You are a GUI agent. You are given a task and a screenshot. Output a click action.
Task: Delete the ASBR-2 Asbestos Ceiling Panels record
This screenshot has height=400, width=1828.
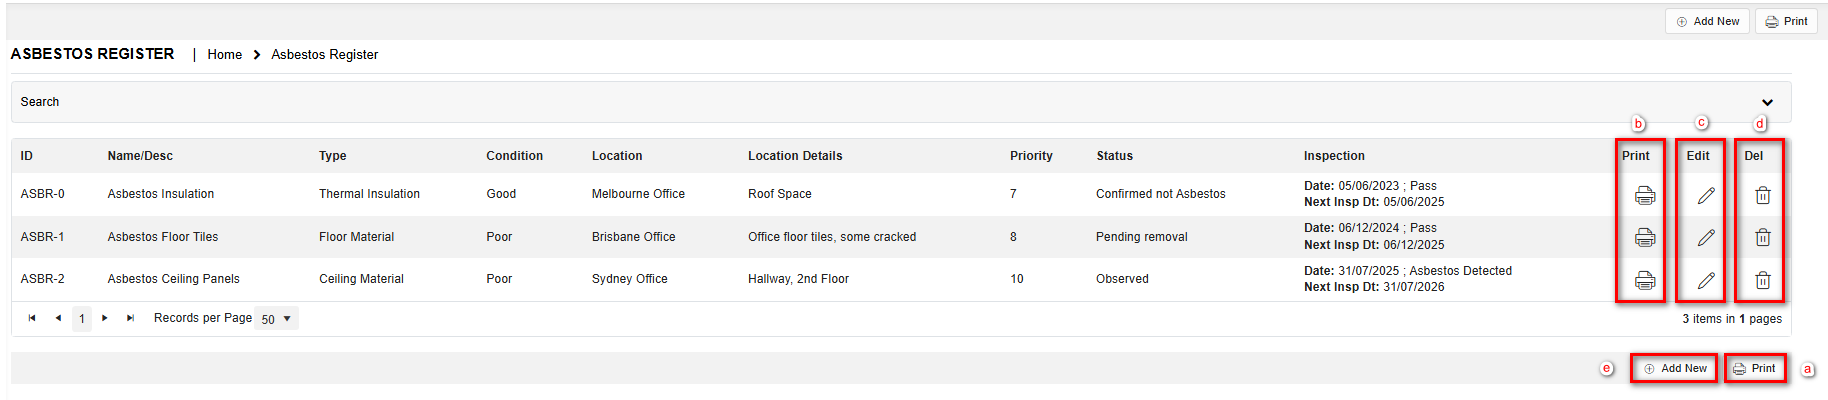(1762, 281)
